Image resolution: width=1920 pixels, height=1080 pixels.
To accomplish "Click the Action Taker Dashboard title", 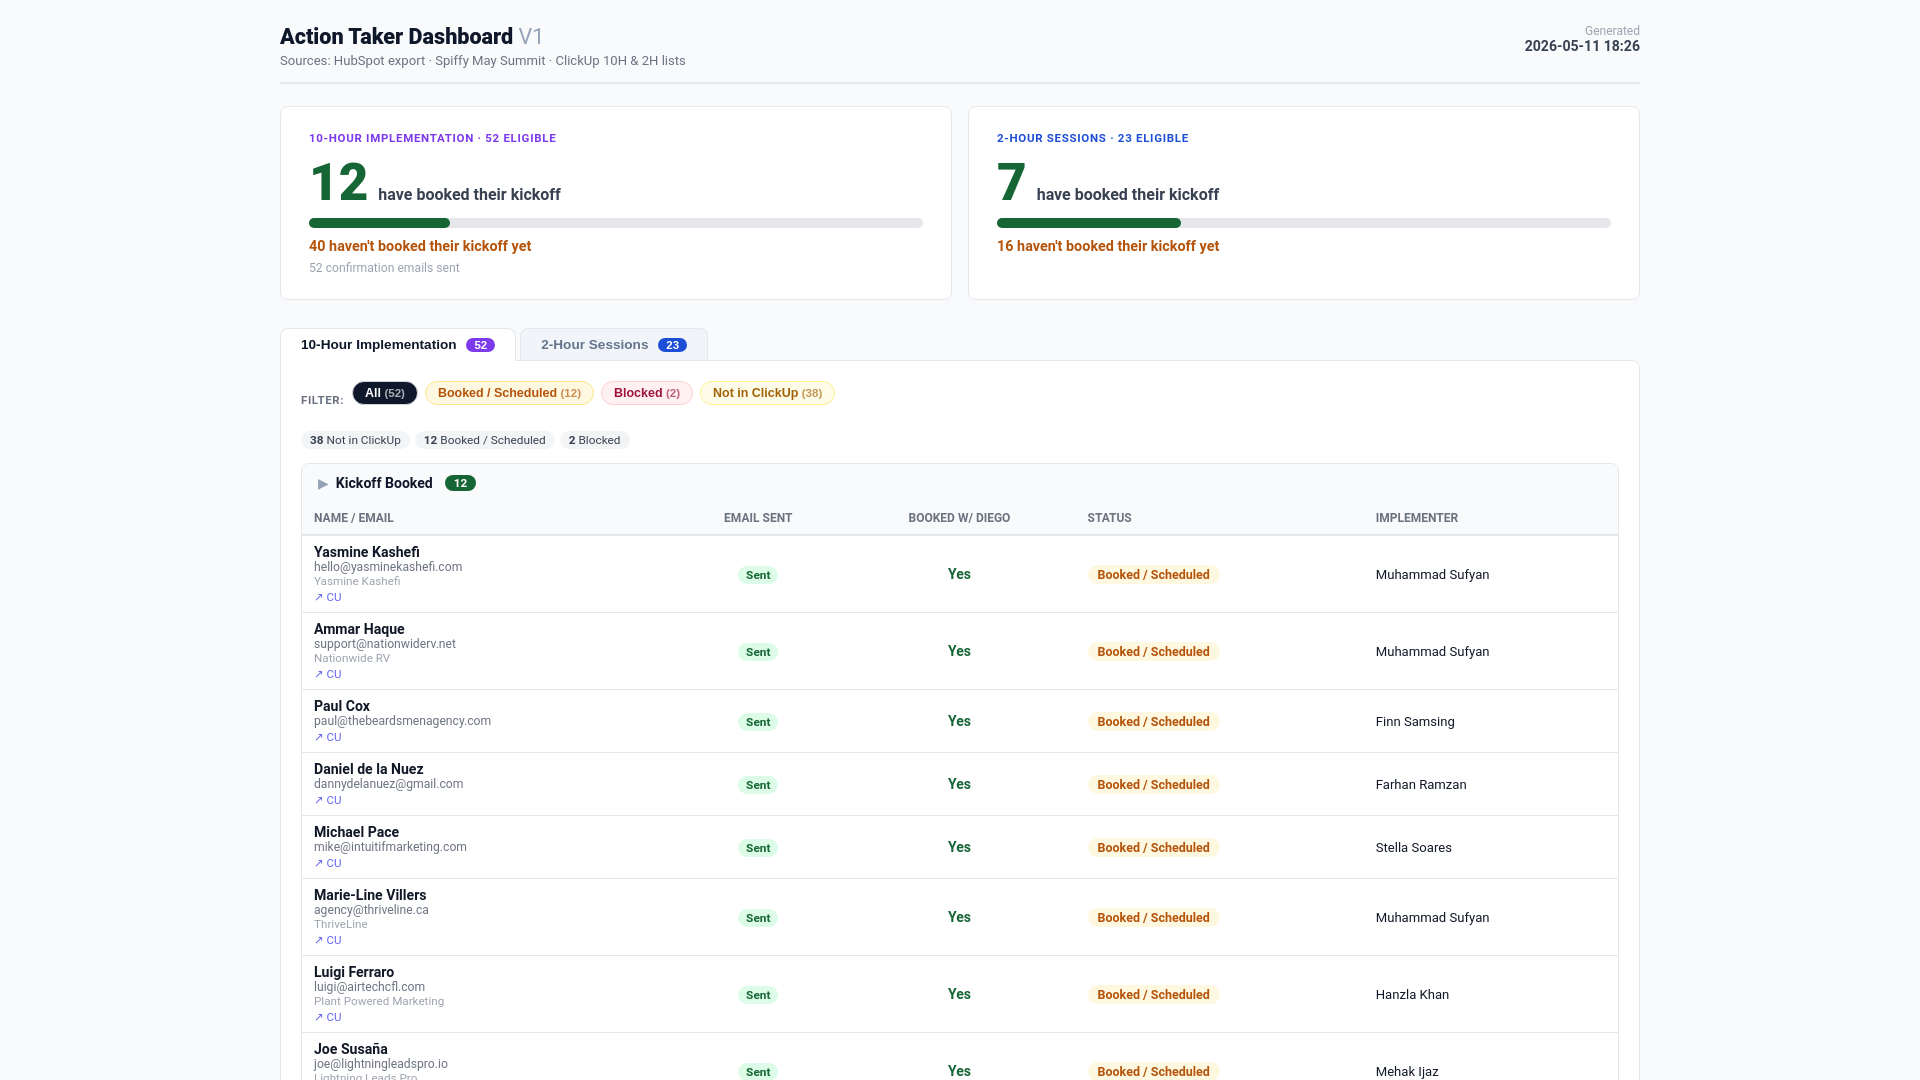I will click(396, 37).
